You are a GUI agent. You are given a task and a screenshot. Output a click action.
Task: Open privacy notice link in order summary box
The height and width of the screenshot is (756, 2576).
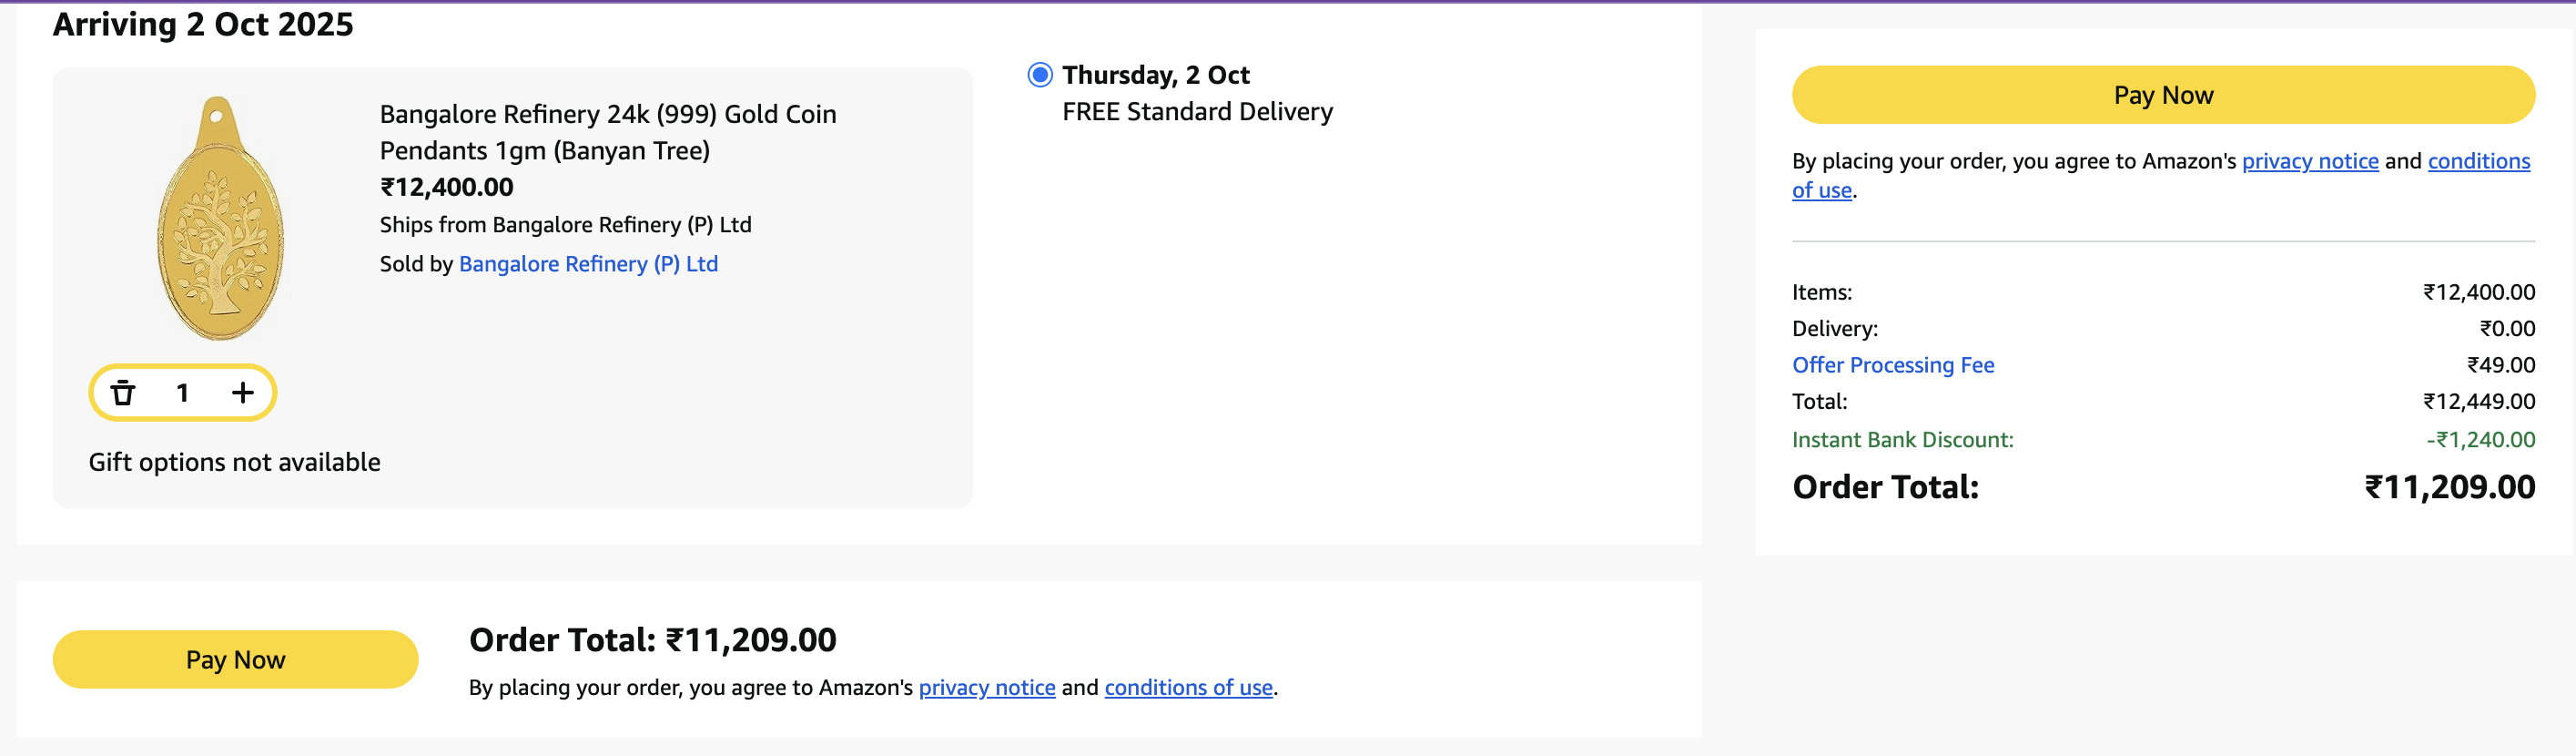(2309, 161)
